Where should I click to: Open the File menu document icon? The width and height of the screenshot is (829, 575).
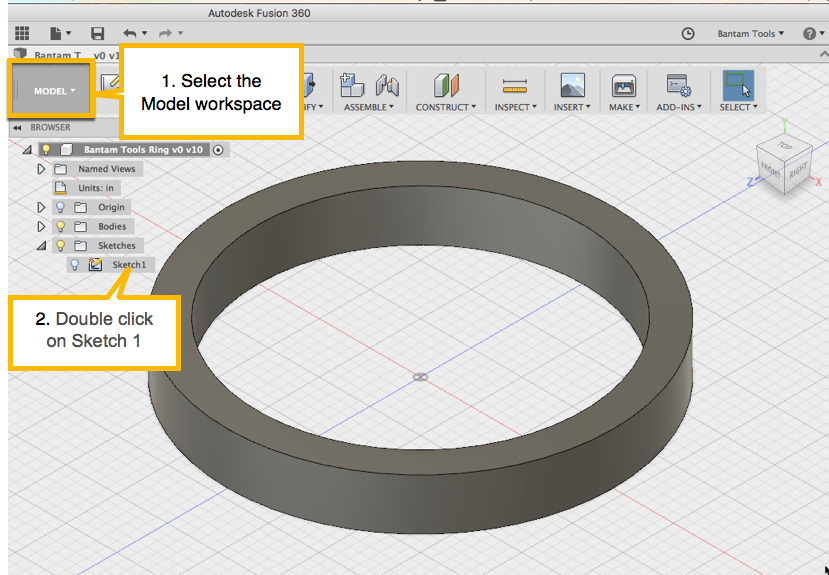[56, 33]
